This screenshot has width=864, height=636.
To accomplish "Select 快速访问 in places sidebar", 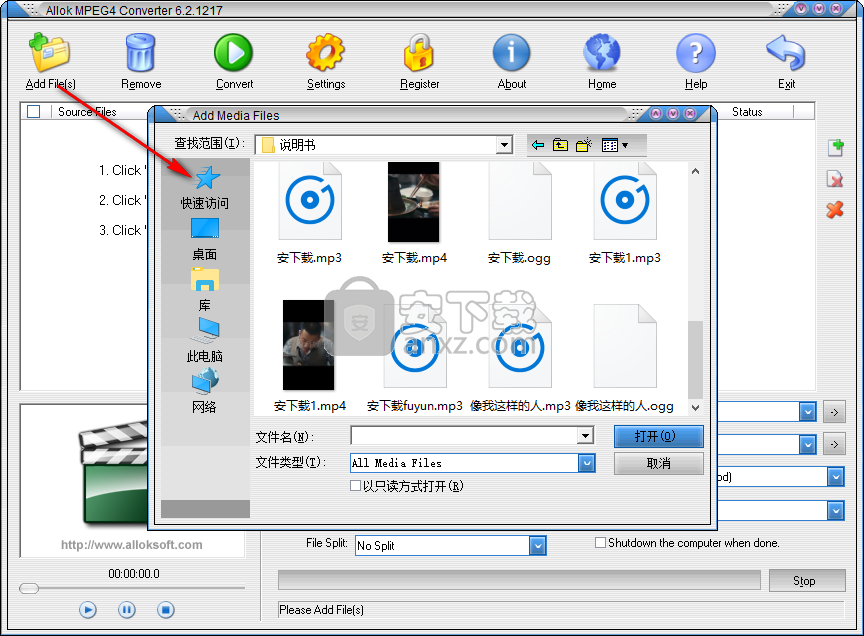I will (x=205, y=187).
